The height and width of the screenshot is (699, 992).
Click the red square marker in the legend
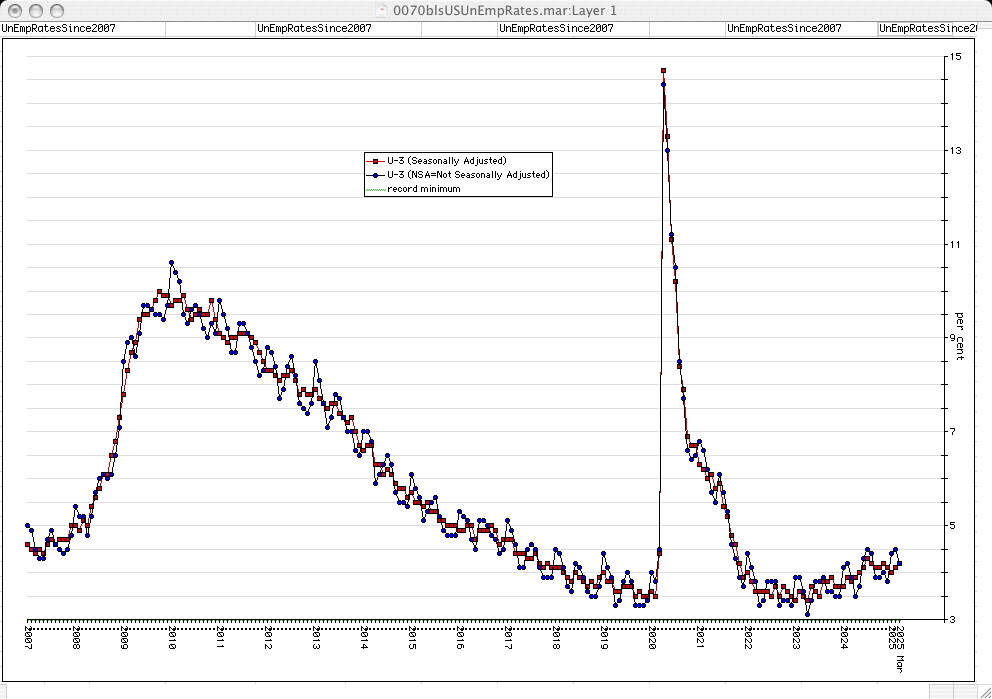tap(375, 161)
